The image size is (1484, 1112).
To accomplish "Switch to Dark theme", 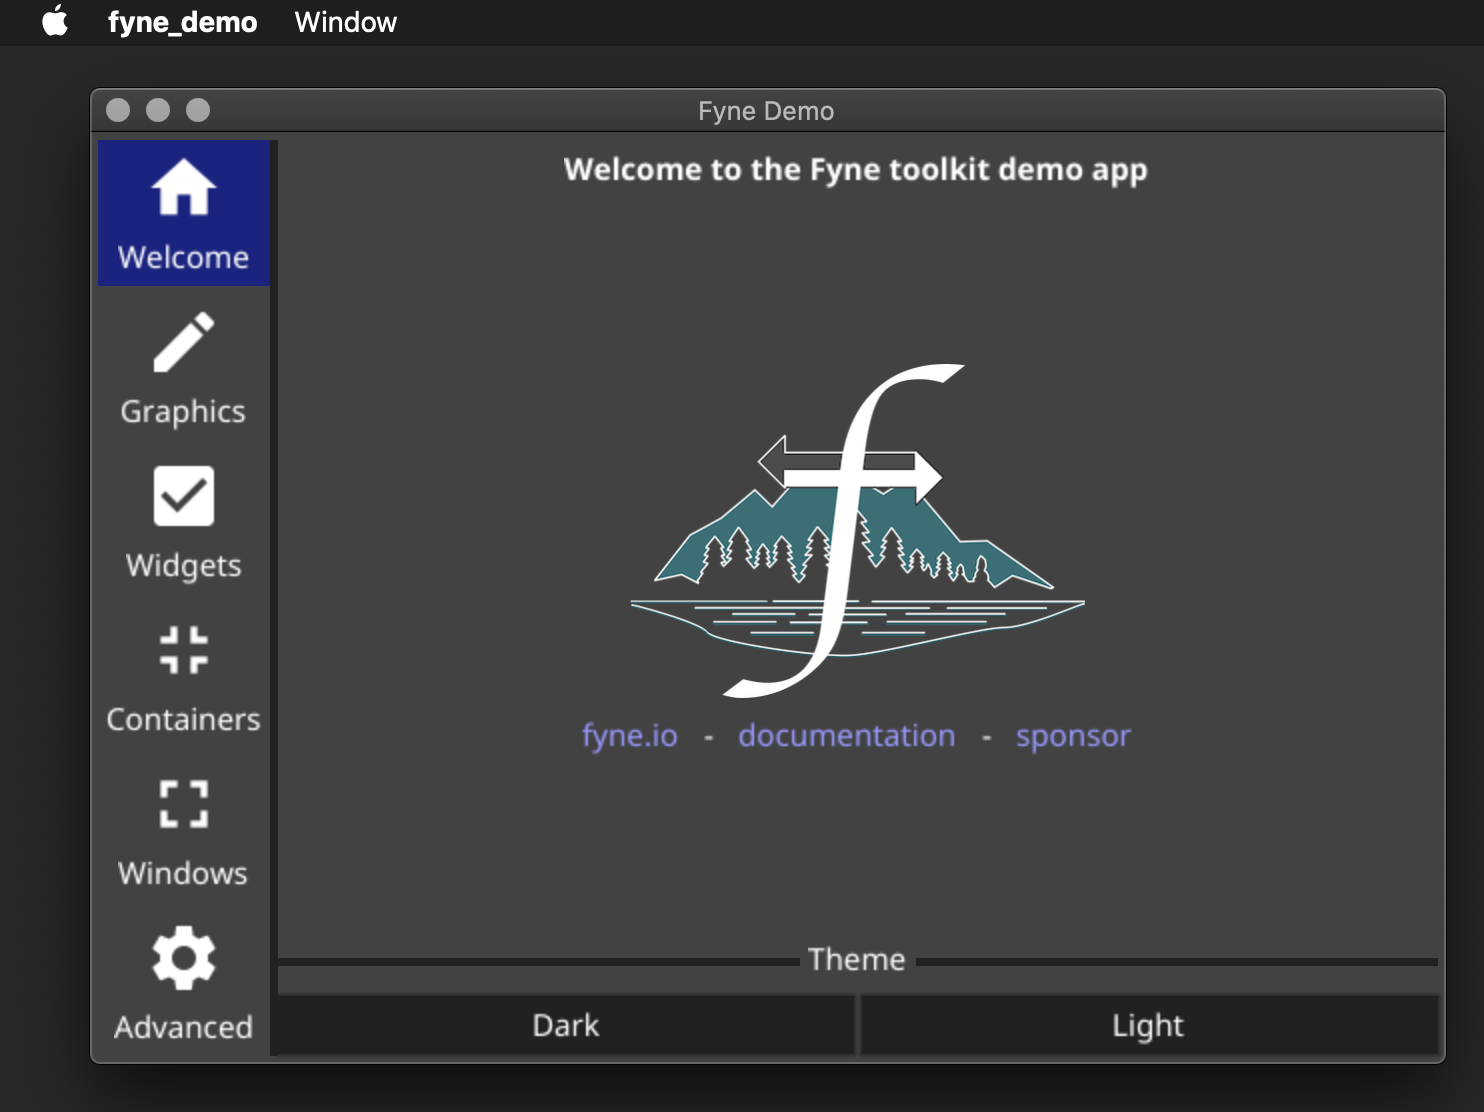I will pyautogui.click(x=566, y=1025).
